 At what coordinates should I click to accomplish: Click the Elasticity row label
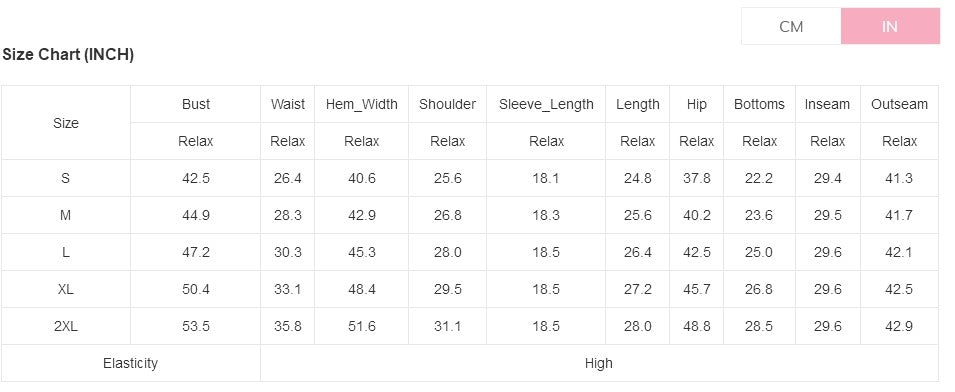tap(130, 363)
